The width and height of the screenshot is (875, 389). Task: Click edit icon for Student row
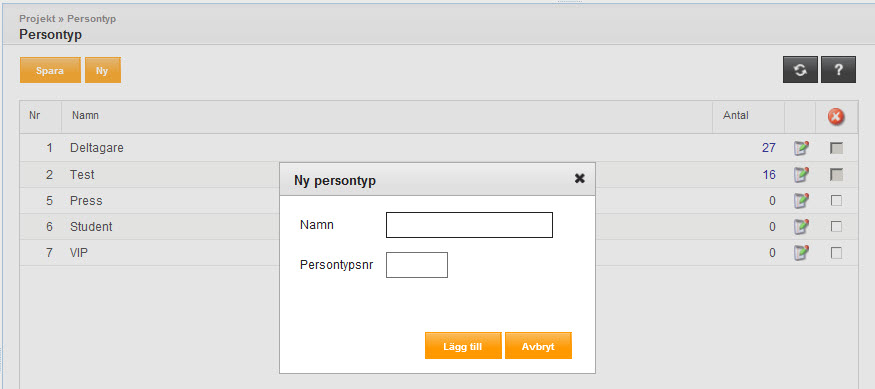point(801,227)
